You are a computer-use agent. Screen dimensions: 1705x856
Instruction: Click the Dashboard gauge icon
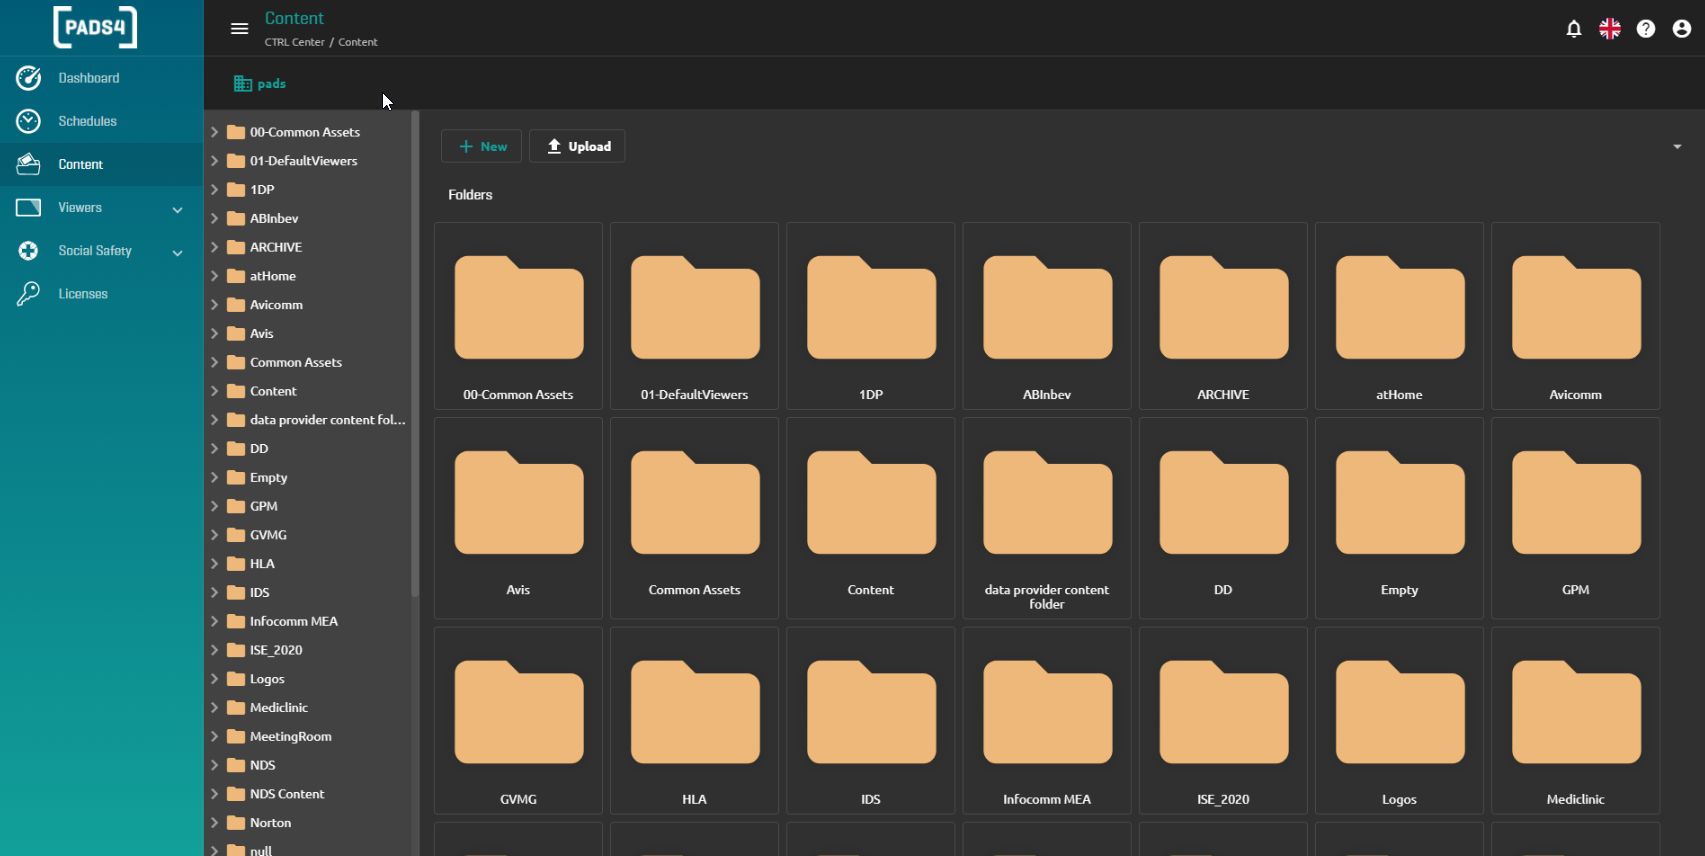click(x=29, y=78)
